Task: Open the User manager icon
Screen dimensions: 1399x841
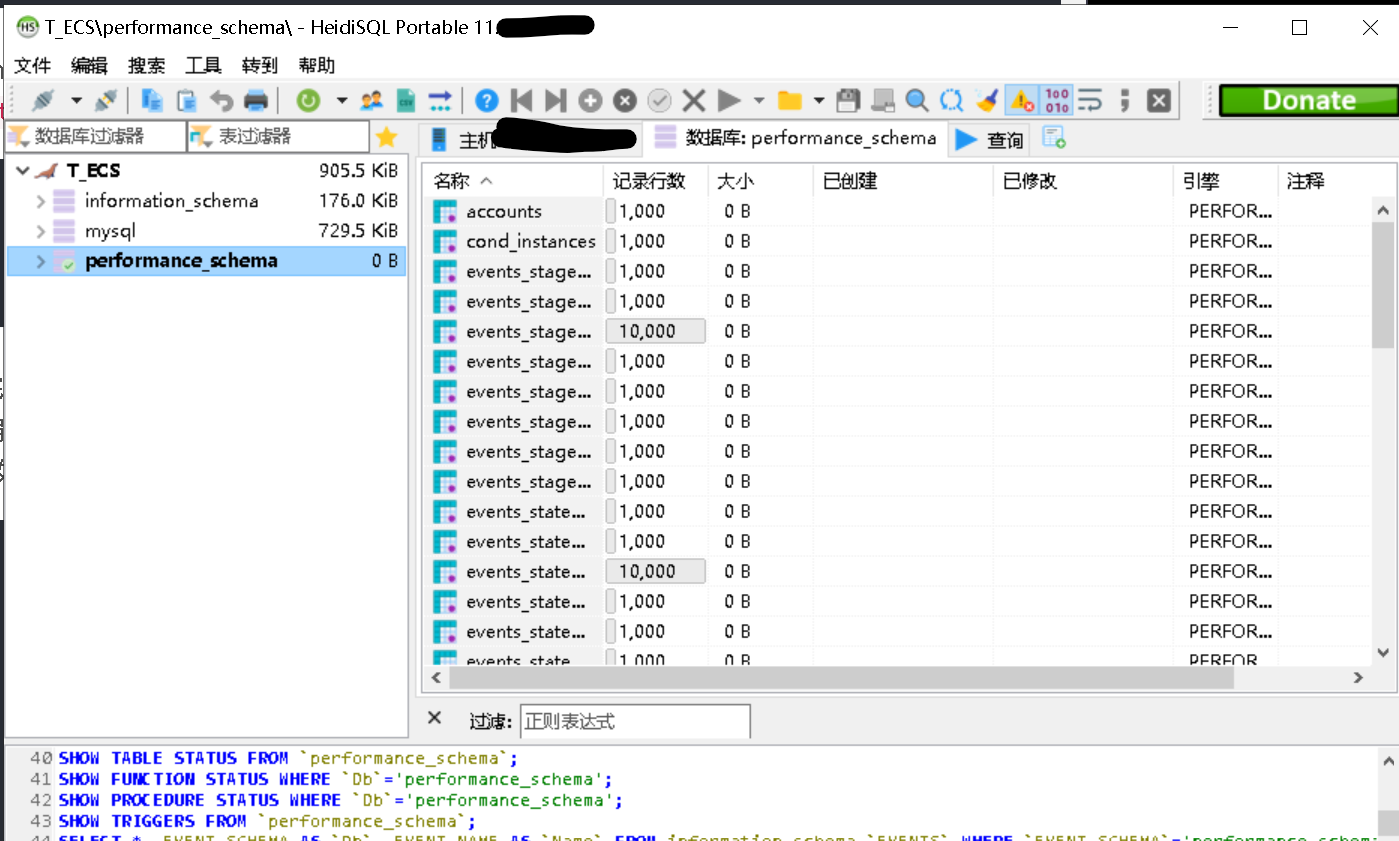Action: 372,100
